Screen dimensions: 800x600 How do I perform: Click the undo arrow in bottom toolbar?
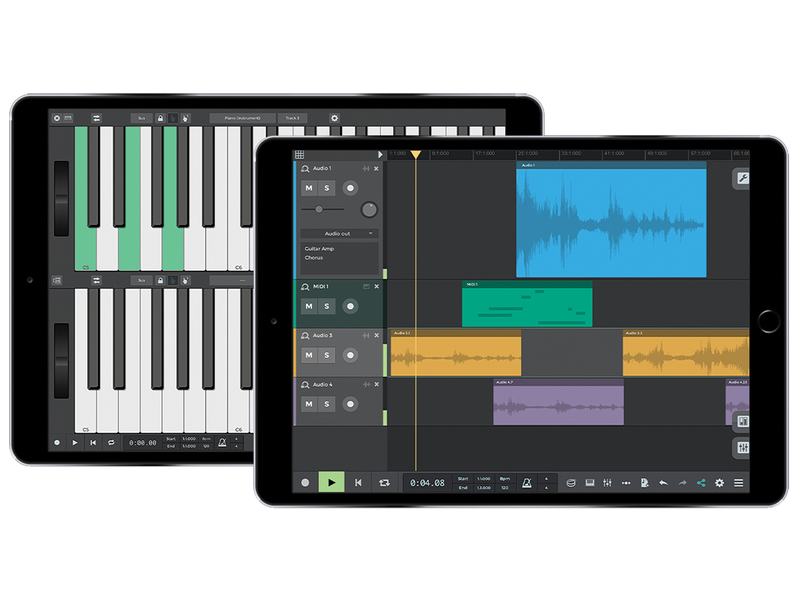pos(662,483)
